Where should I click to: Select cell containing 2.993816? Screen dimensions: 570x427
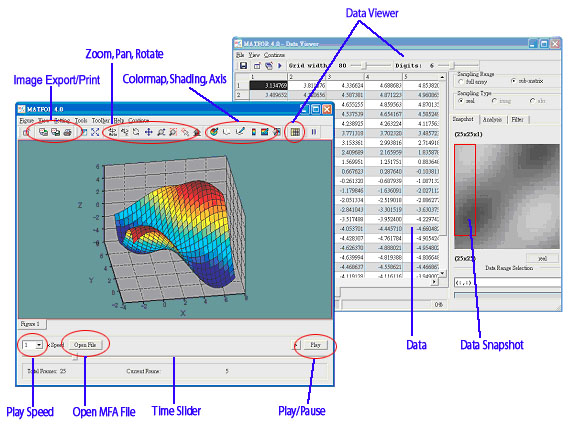pyautogui.click(x=384, y=142)
